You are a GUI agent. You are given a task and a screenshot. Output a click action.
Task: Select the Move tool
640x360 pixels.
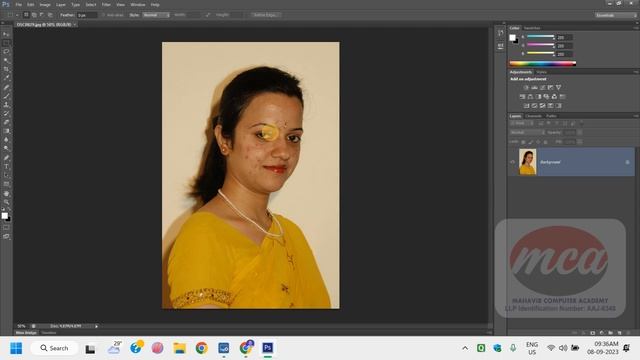6,34
